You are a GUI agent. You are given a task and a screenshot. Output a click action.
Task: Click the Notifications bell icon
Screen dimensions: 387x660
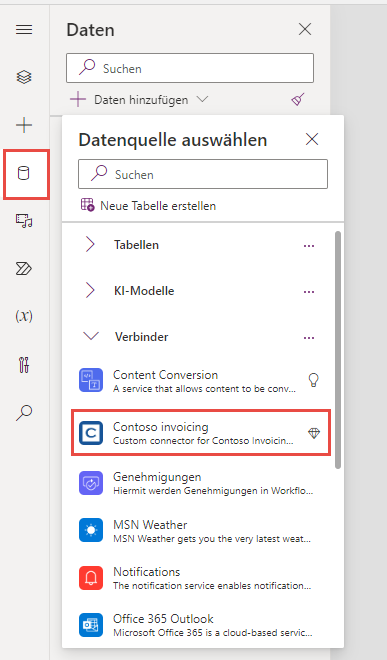[x=91, y=578]
